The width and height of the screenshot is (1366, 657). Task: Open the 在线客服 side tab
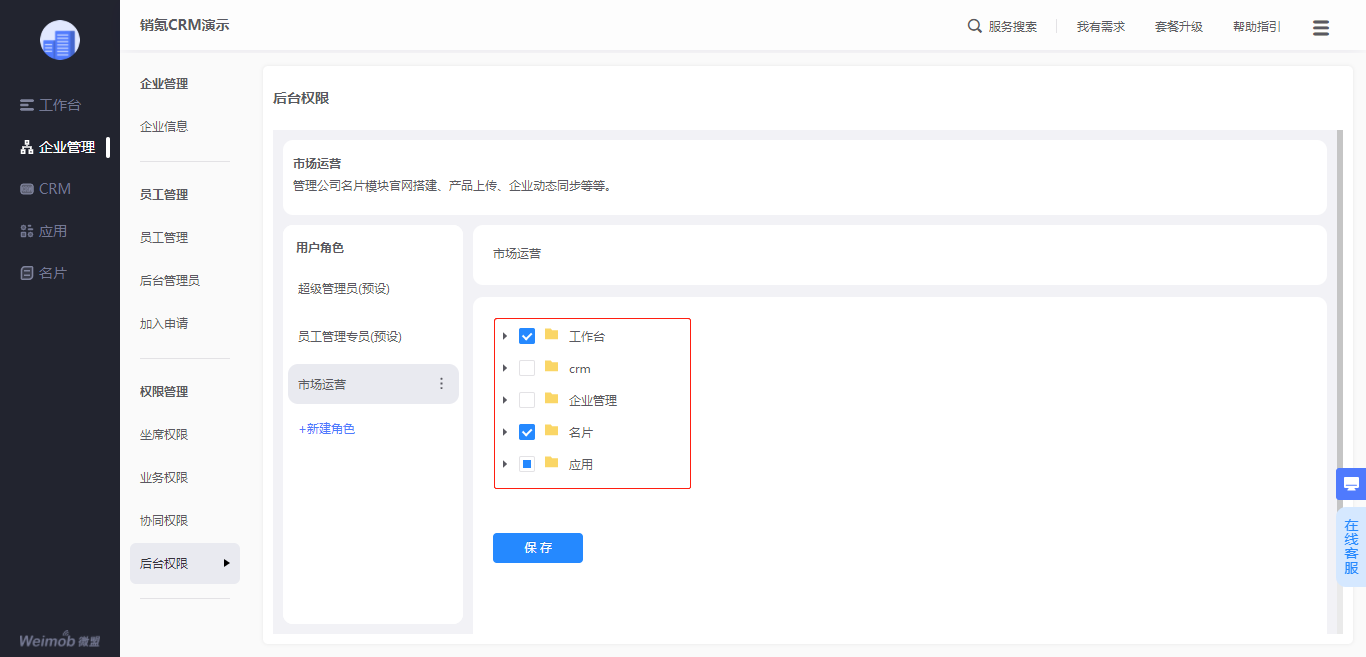[x=1351, y=546]
